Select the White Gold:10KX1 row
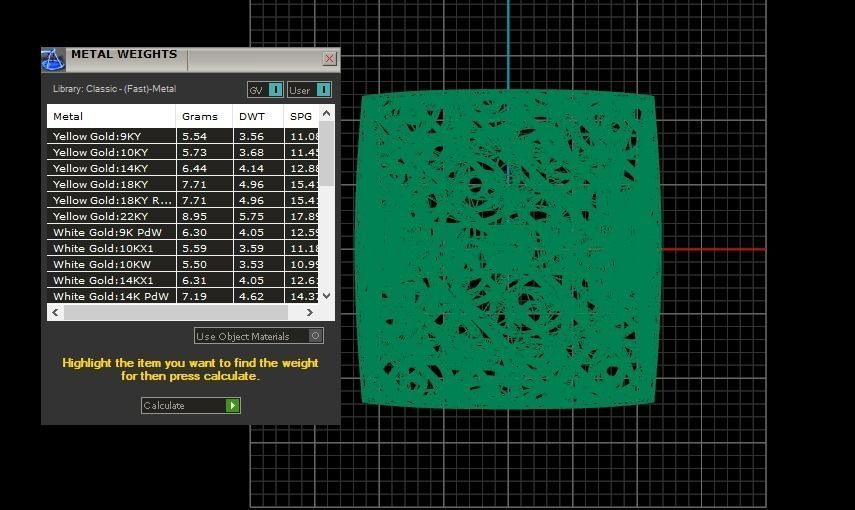 click(x=183, y=248)
